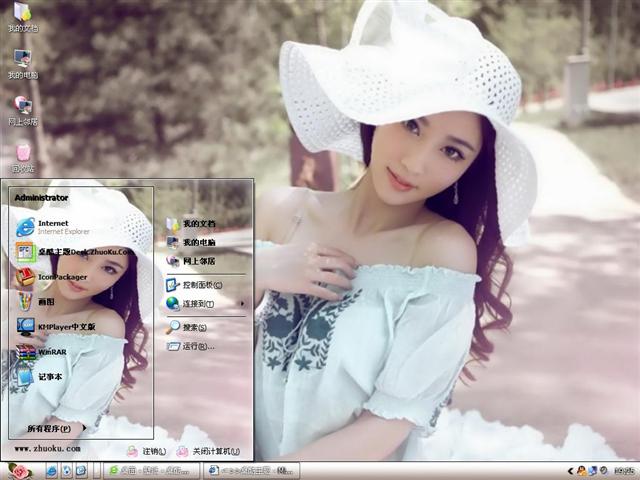The width and height of the screenshot is (640, 480).
Task: Open the Zhuoku desktop theme shortcut
Action: point(75,252)
